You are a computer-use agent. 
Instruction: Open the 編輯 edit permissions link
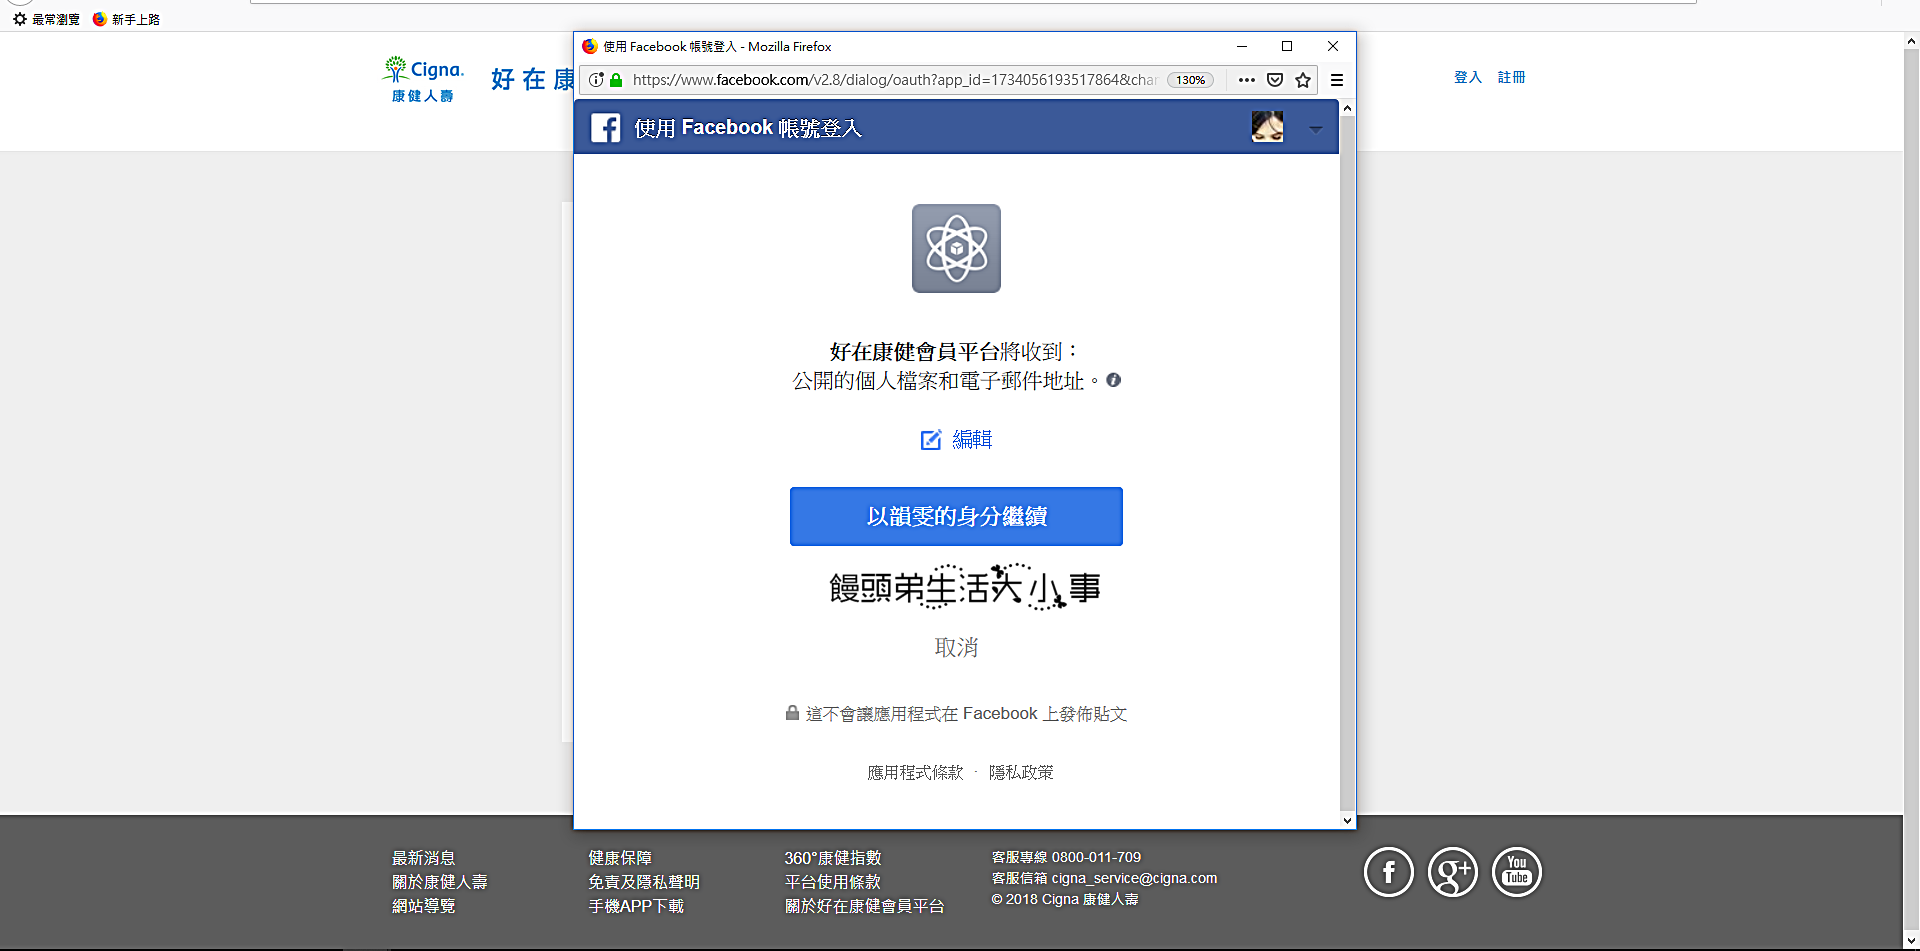click(x=972, y=440)
